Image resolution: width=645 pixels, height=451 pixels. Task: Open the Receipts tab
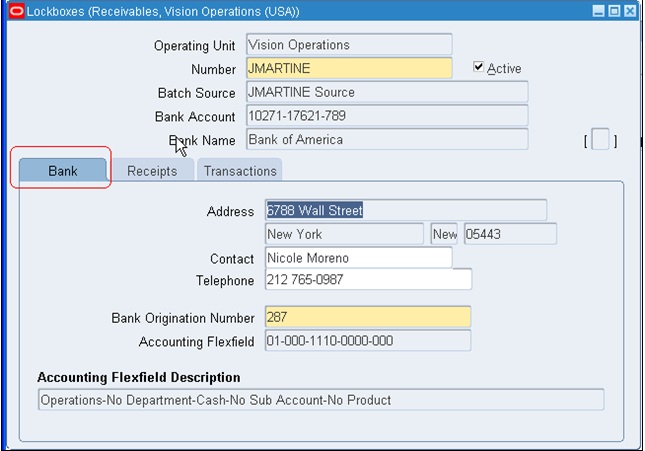152,170
